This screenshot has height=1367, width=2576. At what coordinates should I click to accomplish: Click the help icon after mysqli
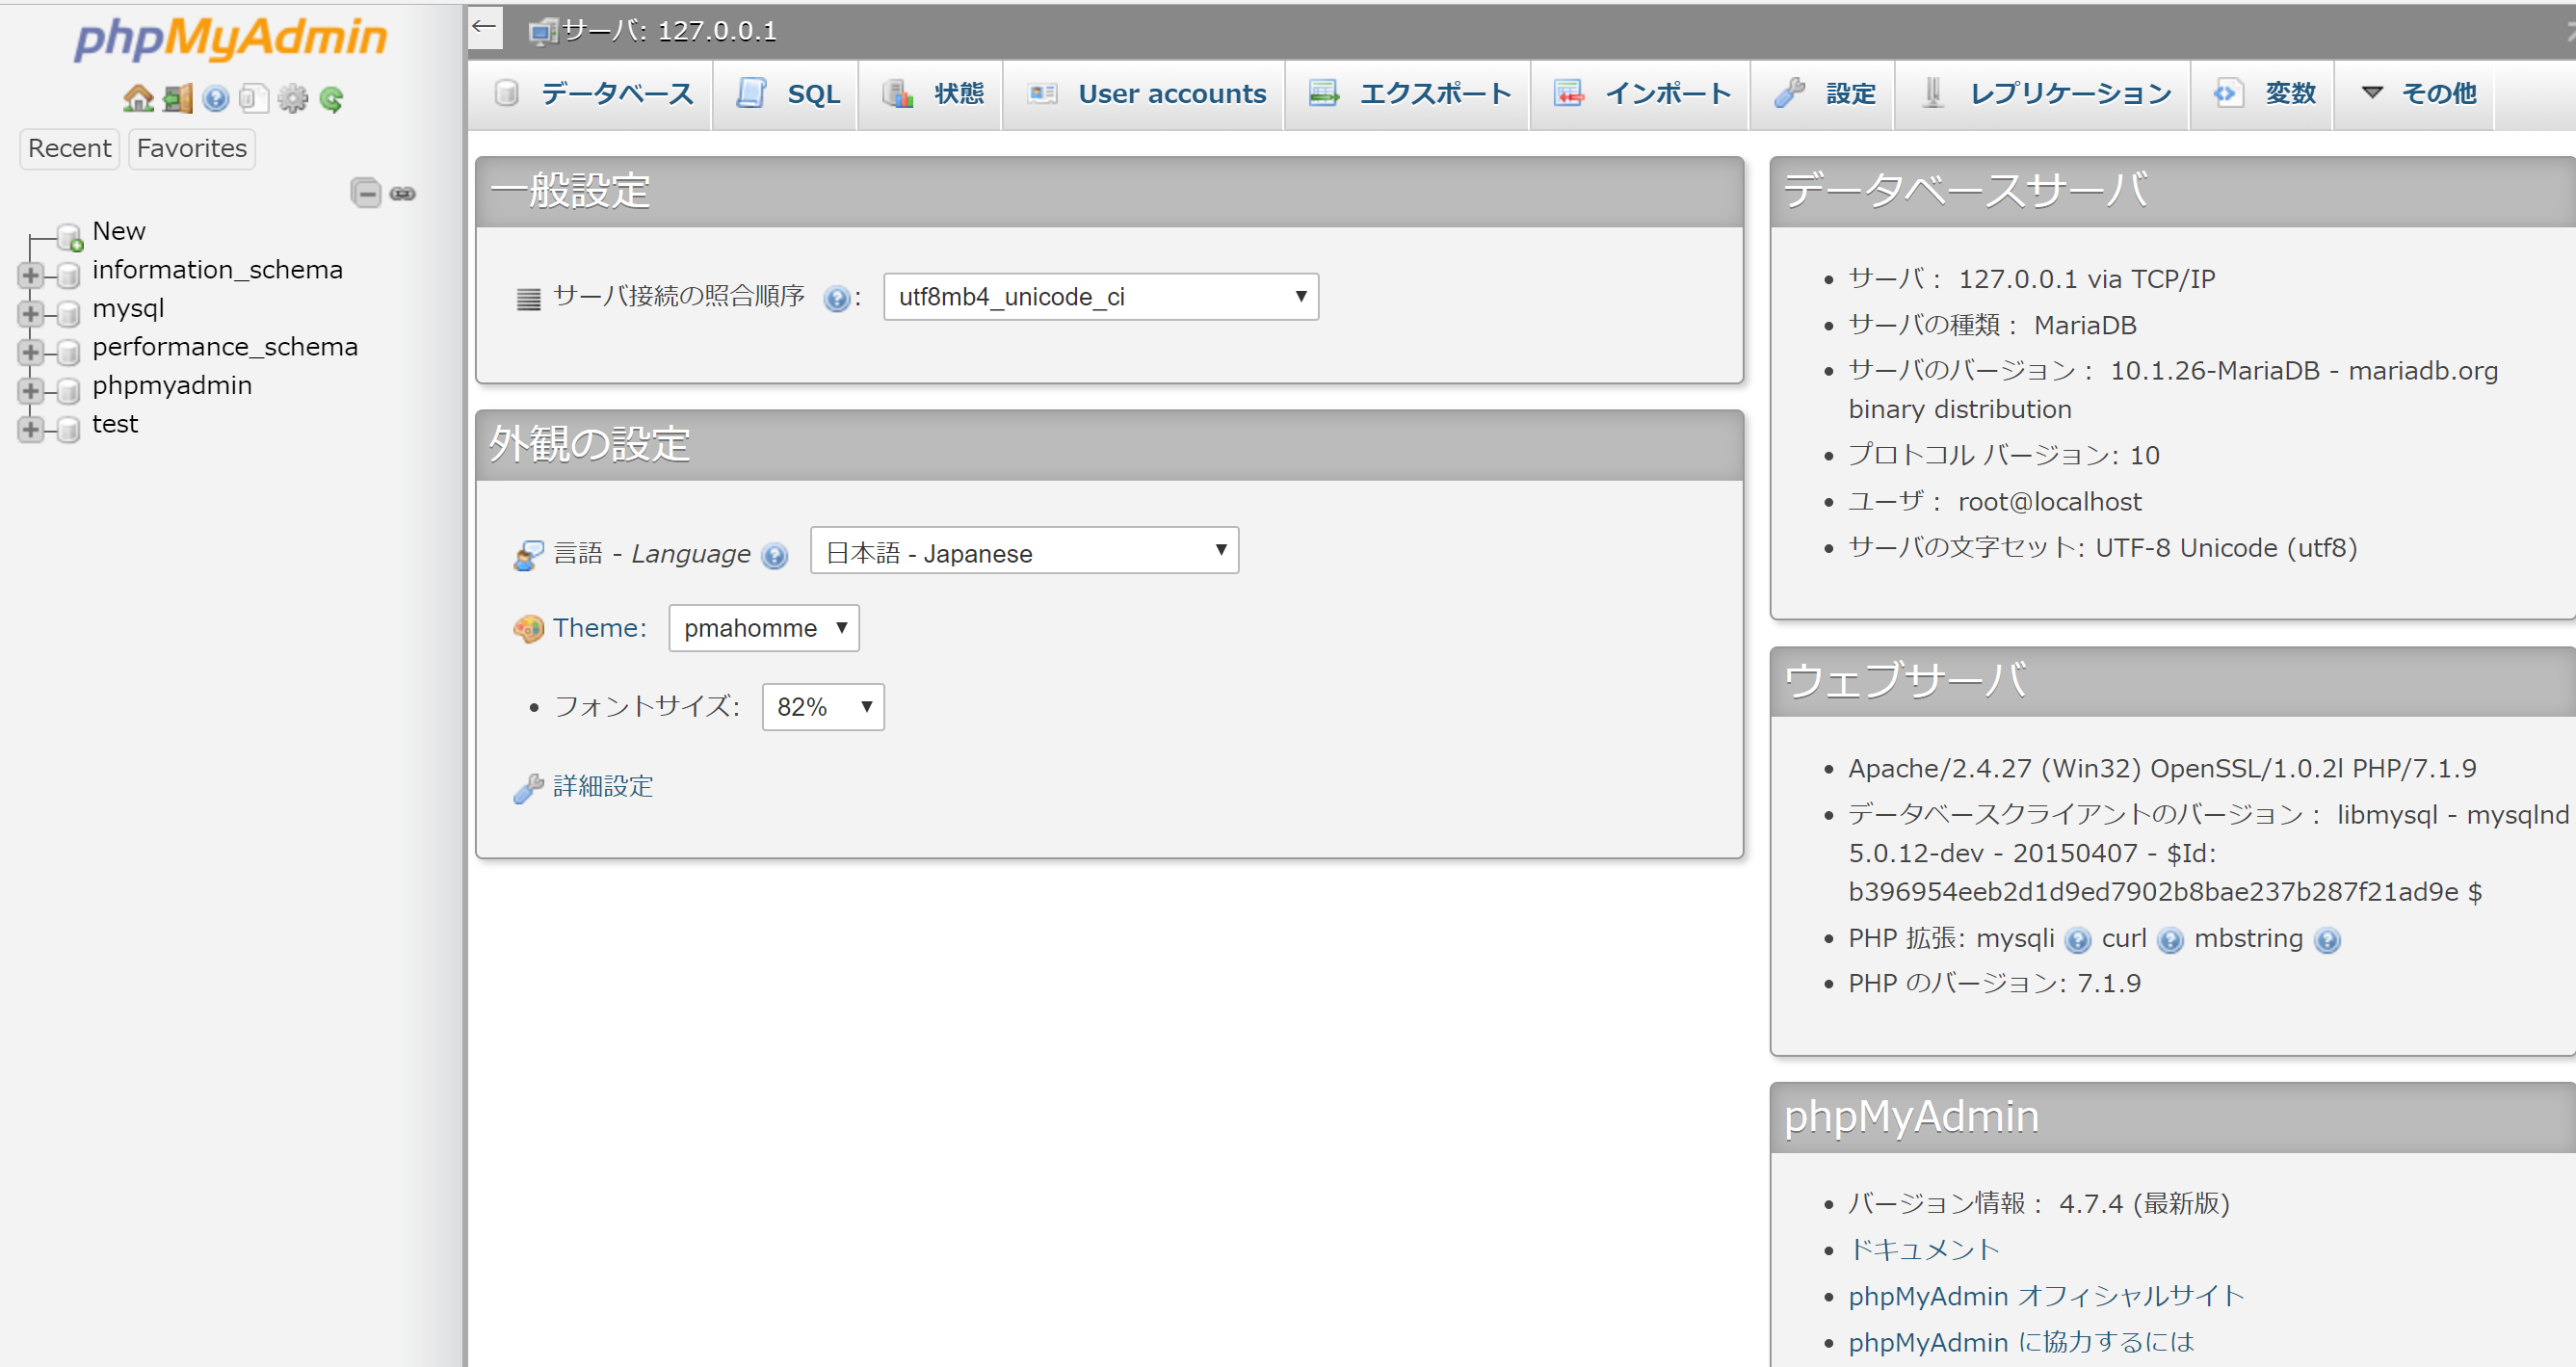(x=2078, y=940)
